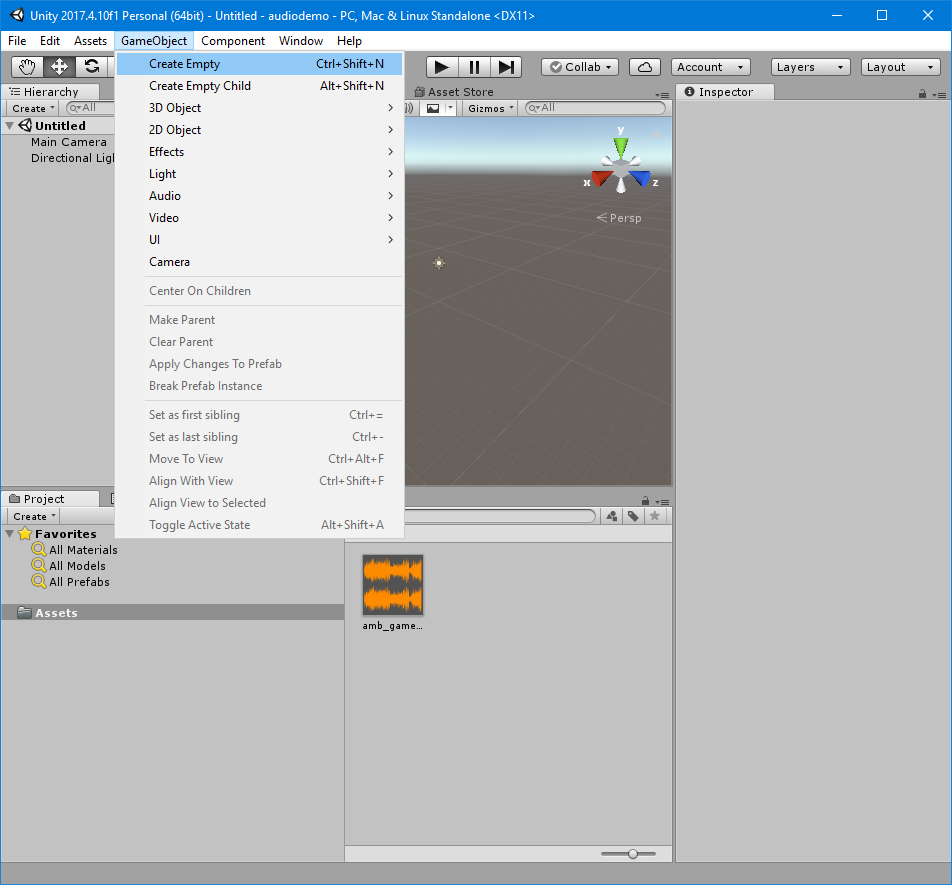Choose Camera from the GameObject menu
This screenshot has width=952, height=885.
(x=259, y=262)
